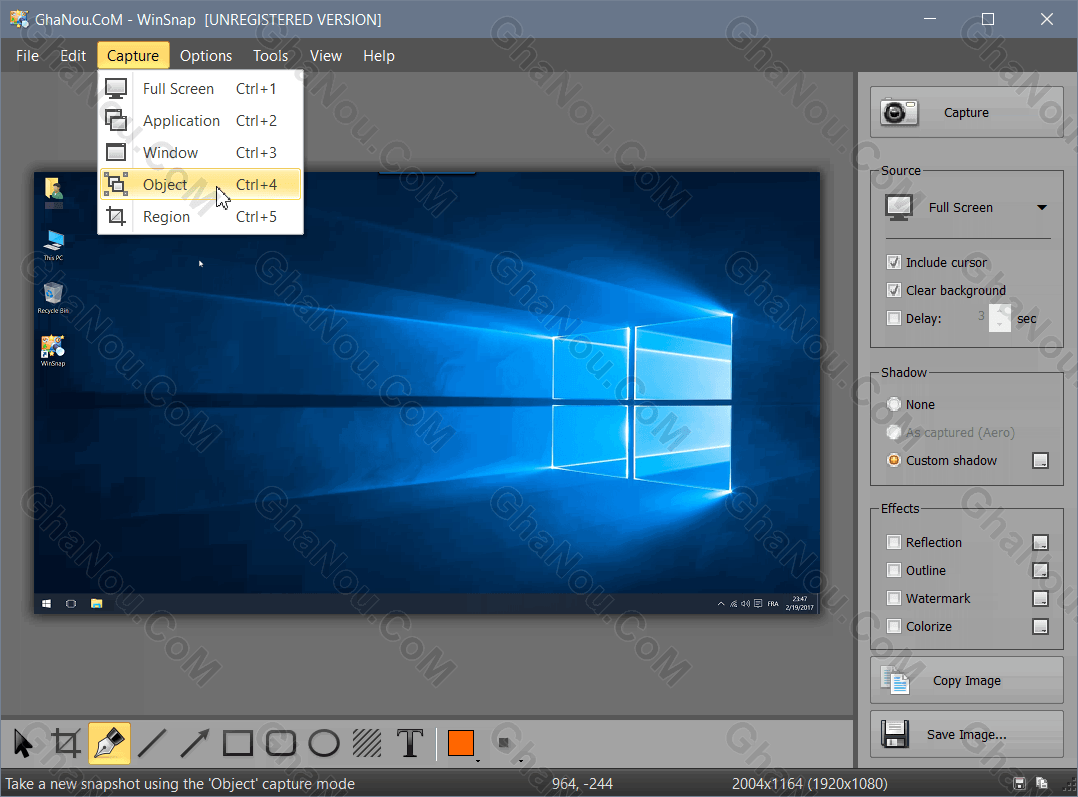Open the Options menu

point(206,56)
